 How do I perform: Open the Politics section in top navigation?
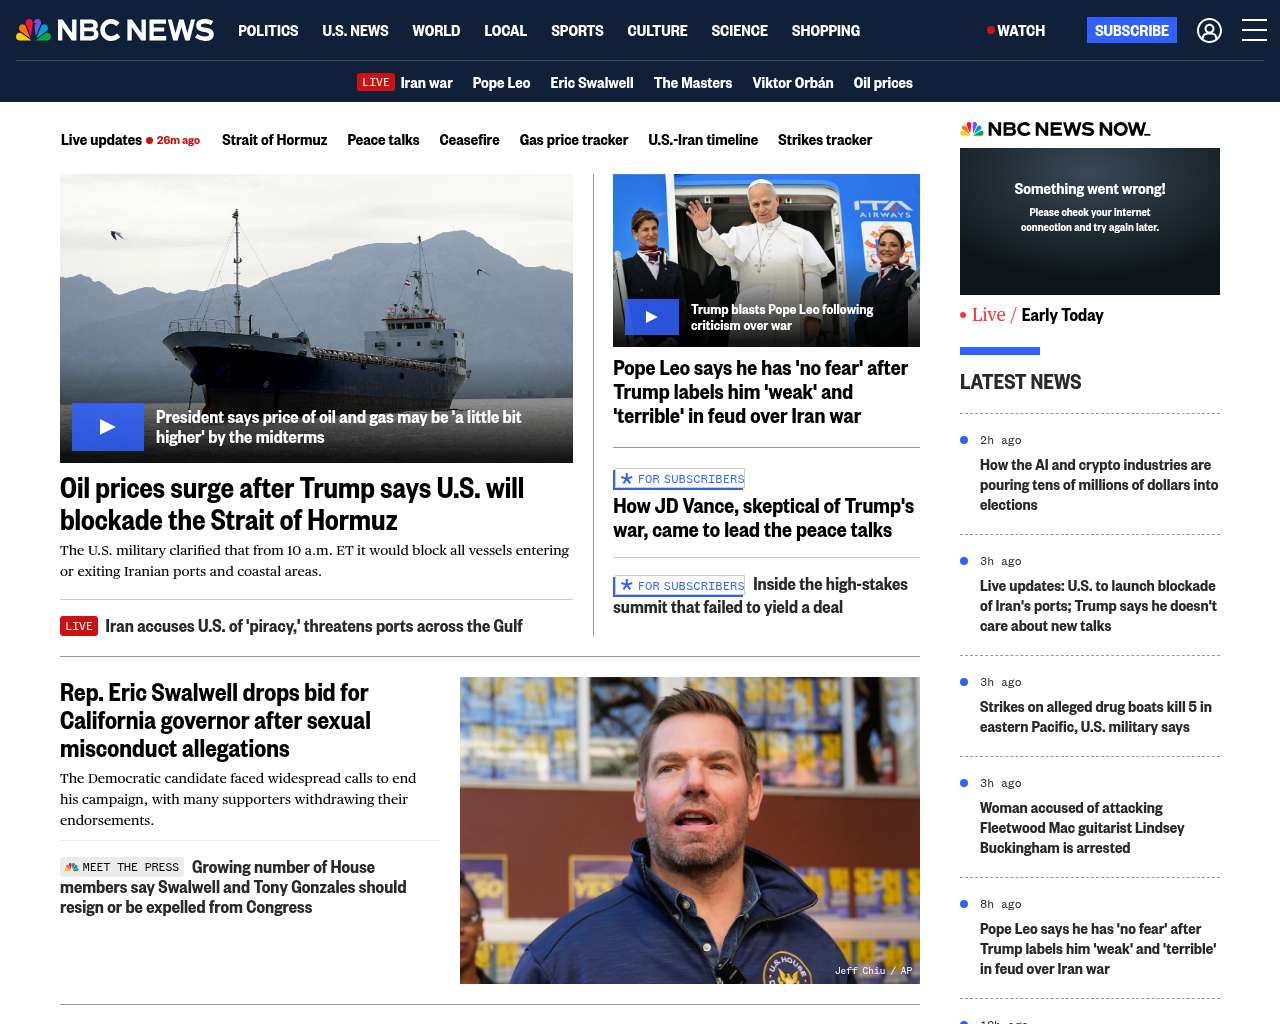point(268,31)
